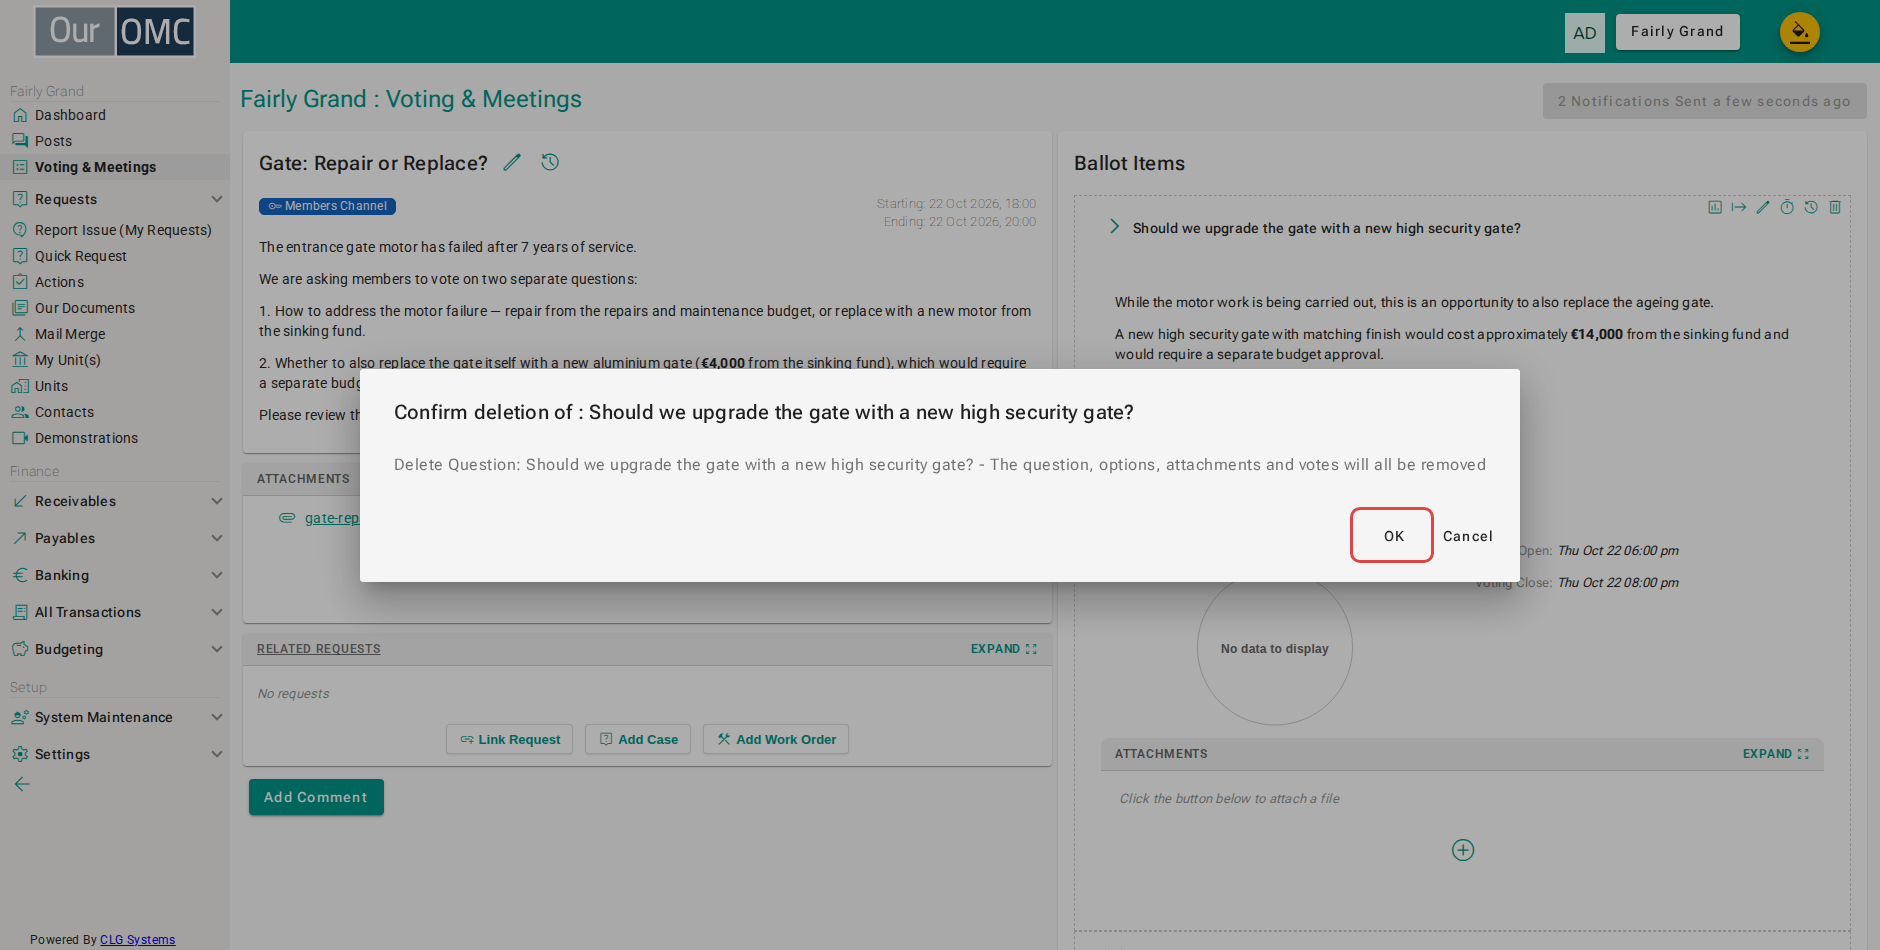Expand the ballot Attachments section

[x=1776, y=754]
